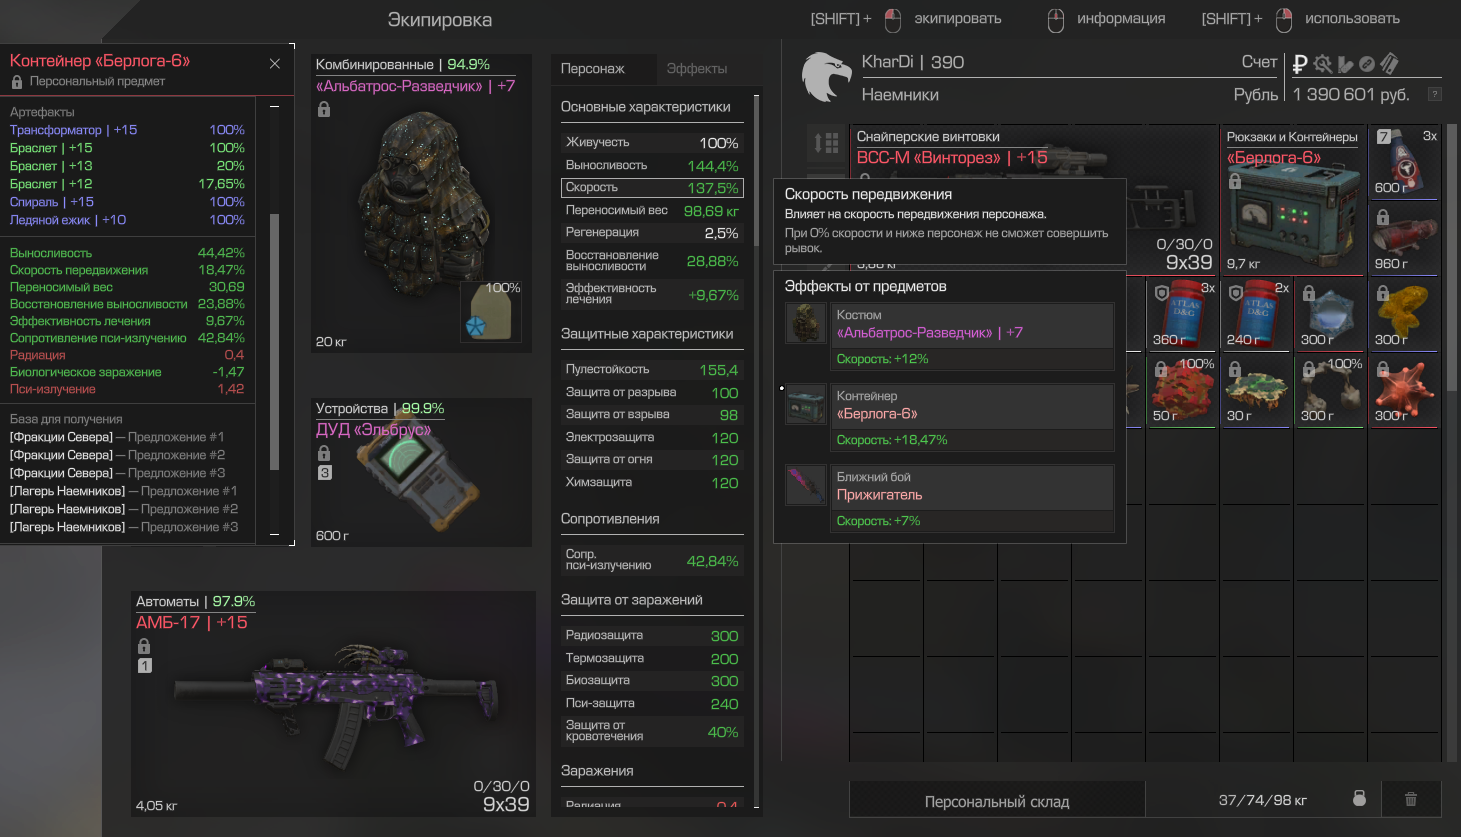
Task: Click the Браслет +13 artifact entry
Action: [127, 166]
